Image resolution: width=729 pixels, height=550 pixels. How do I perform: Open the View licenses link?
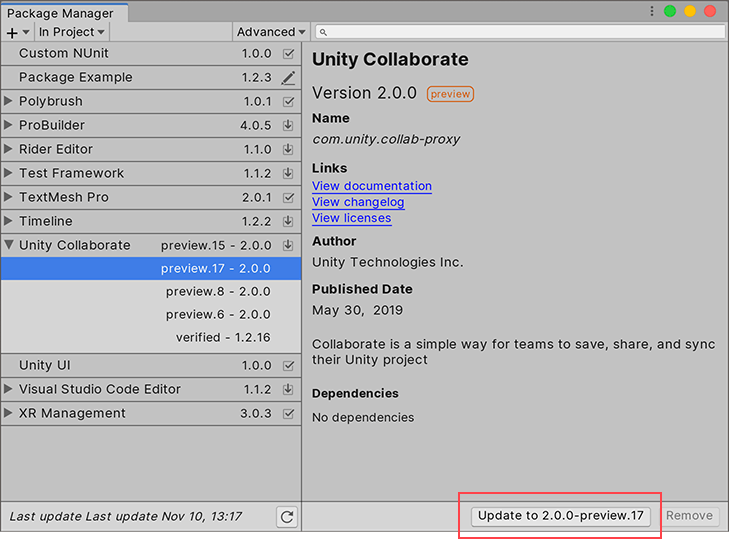pyautogui.click(x=351, y=218)
